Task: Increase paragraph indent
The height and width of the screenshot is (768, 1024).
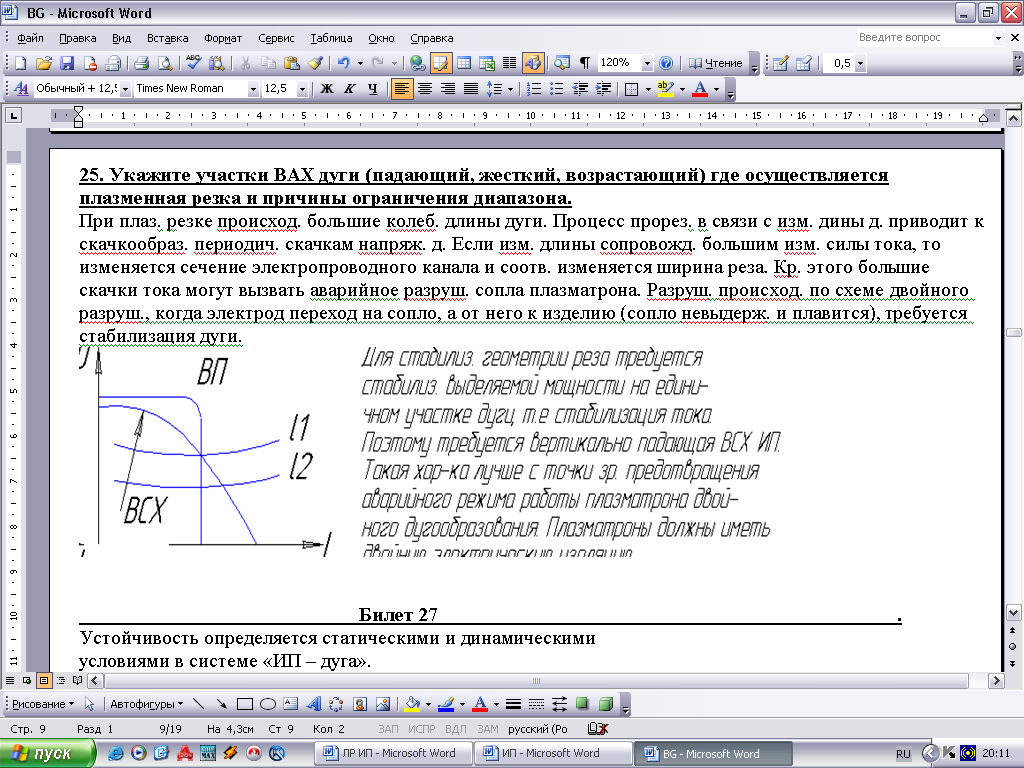Action: (603, 88)
